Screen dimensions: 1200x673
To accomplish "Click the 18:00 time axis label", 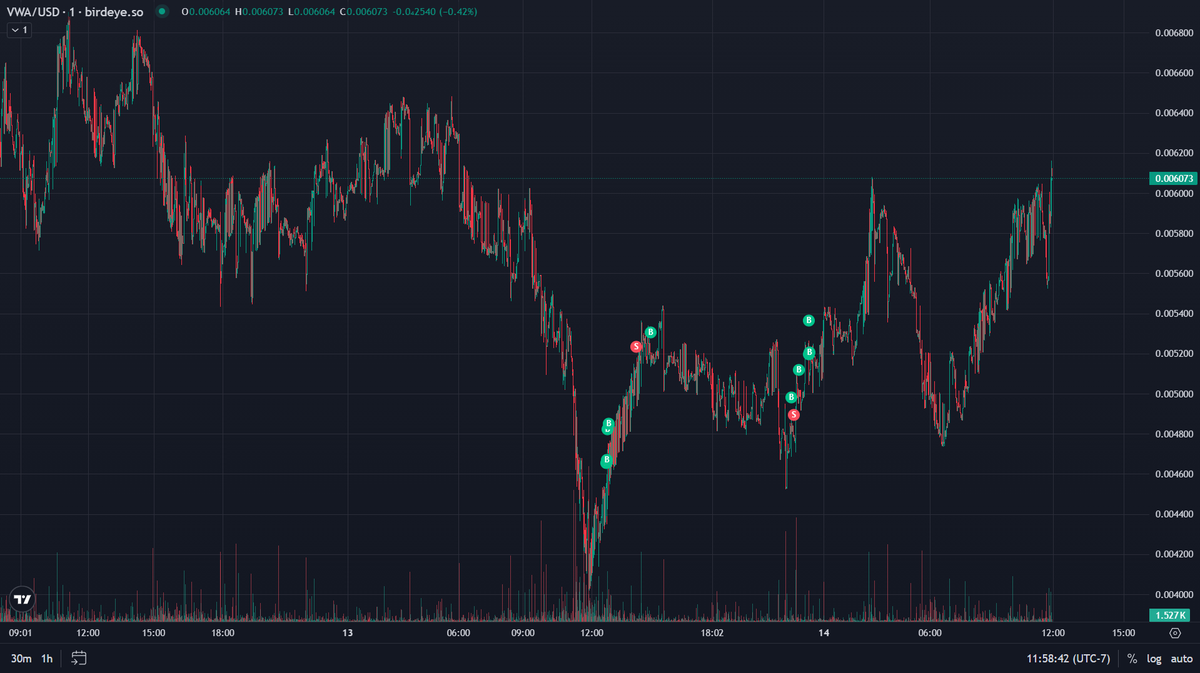I will pos(222,633).
